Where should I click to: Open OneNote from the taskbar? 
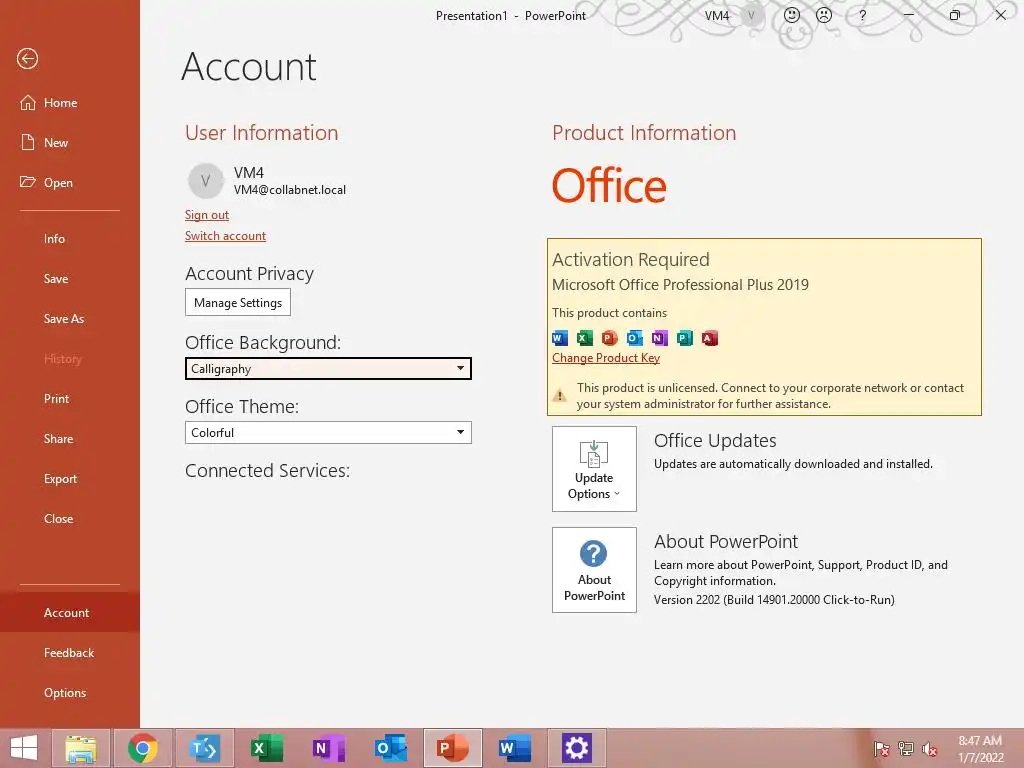click(x=328, y=748)
